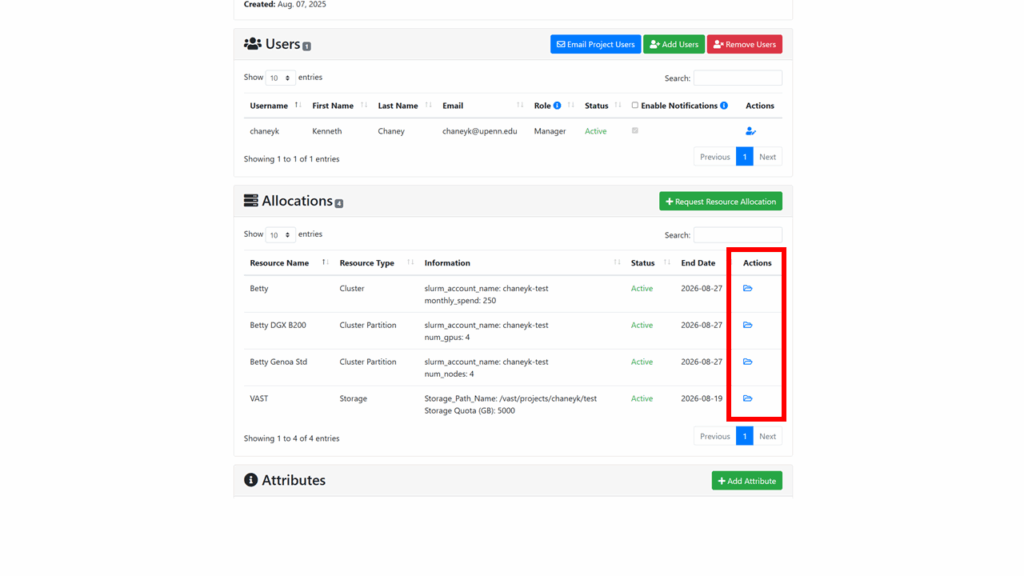Image resolution: width=1024 pixels, height=576 pixels.
Task: Click Next in the Users table pagination
Action: click(x=767, y=157)
